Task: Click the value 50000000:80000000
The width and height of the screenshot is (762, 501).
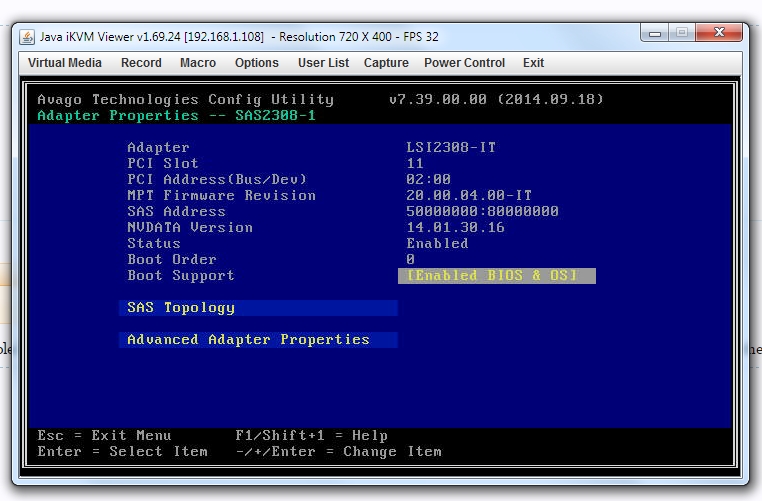Action: click(x=482, y=211)
